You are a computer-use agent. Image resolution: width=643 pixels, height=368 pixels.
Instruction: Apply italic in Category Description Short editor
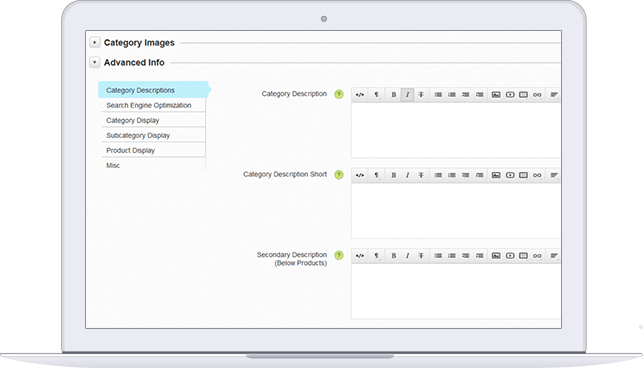407,175
